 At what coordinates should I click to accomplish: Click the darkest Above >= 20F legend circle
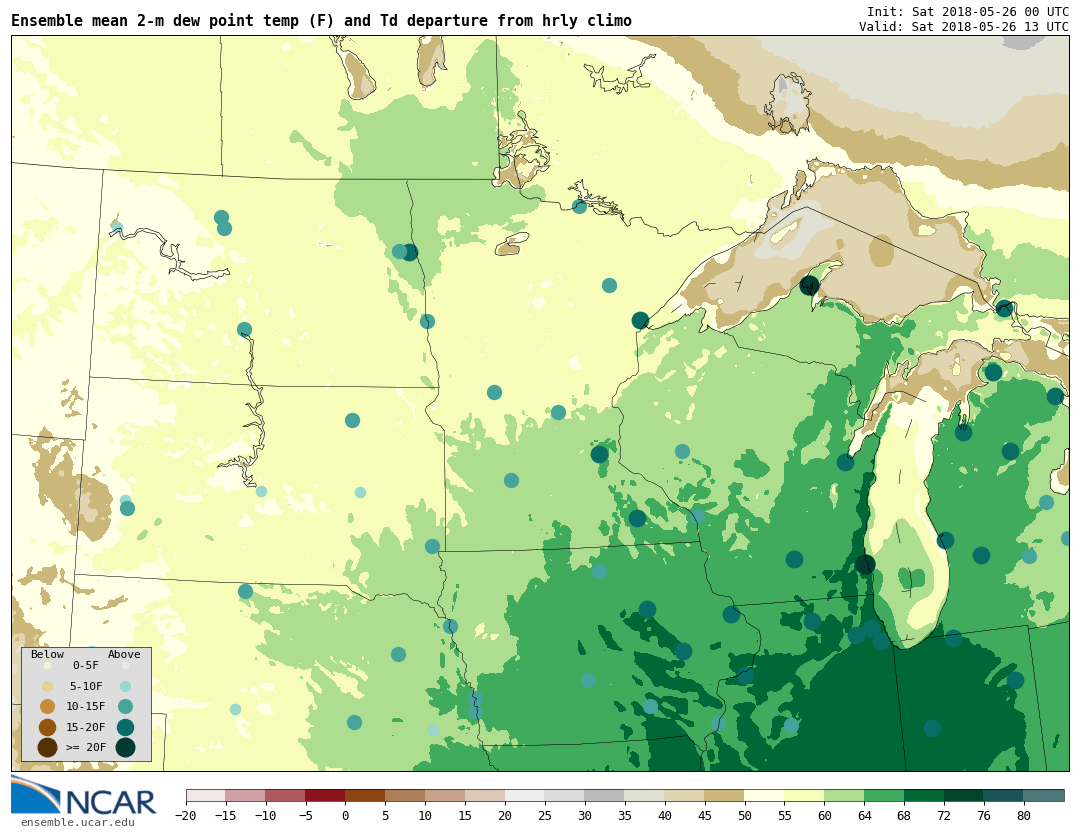click(125, 747)
